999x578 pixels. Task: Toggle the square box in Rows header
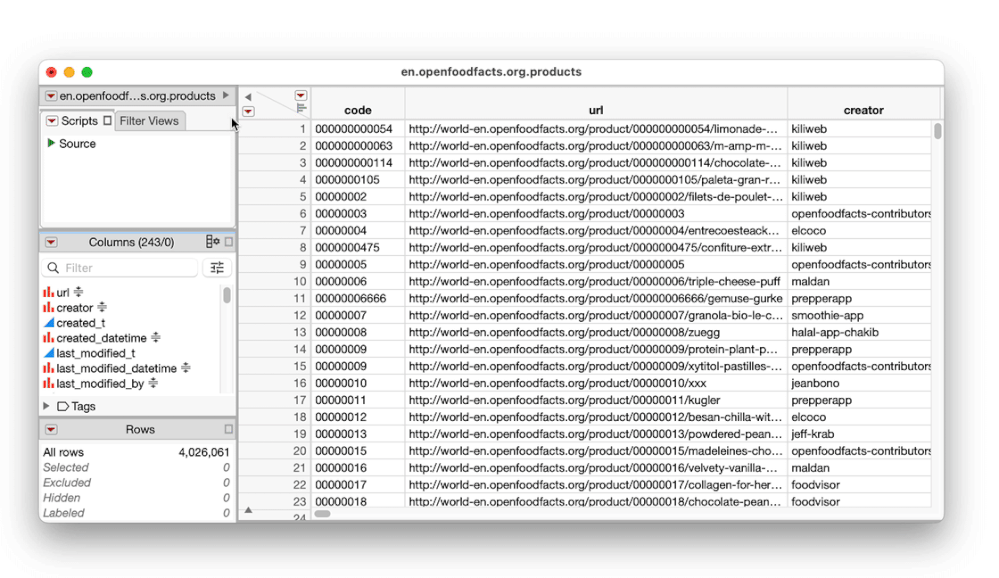pos(229,429)
